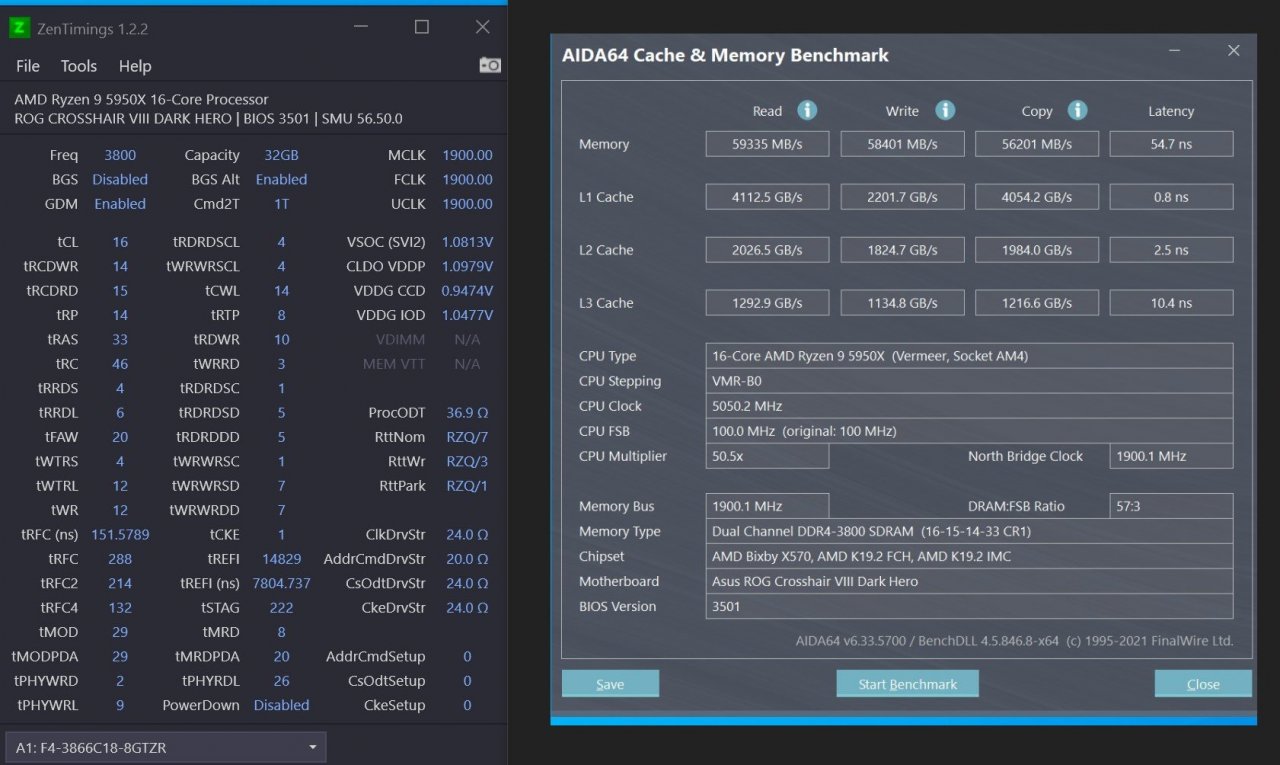Open the File menu in ZenTimings
The height and width of the screenshot is (765, 1280).
pyautogui.click(x=28, y=66)
